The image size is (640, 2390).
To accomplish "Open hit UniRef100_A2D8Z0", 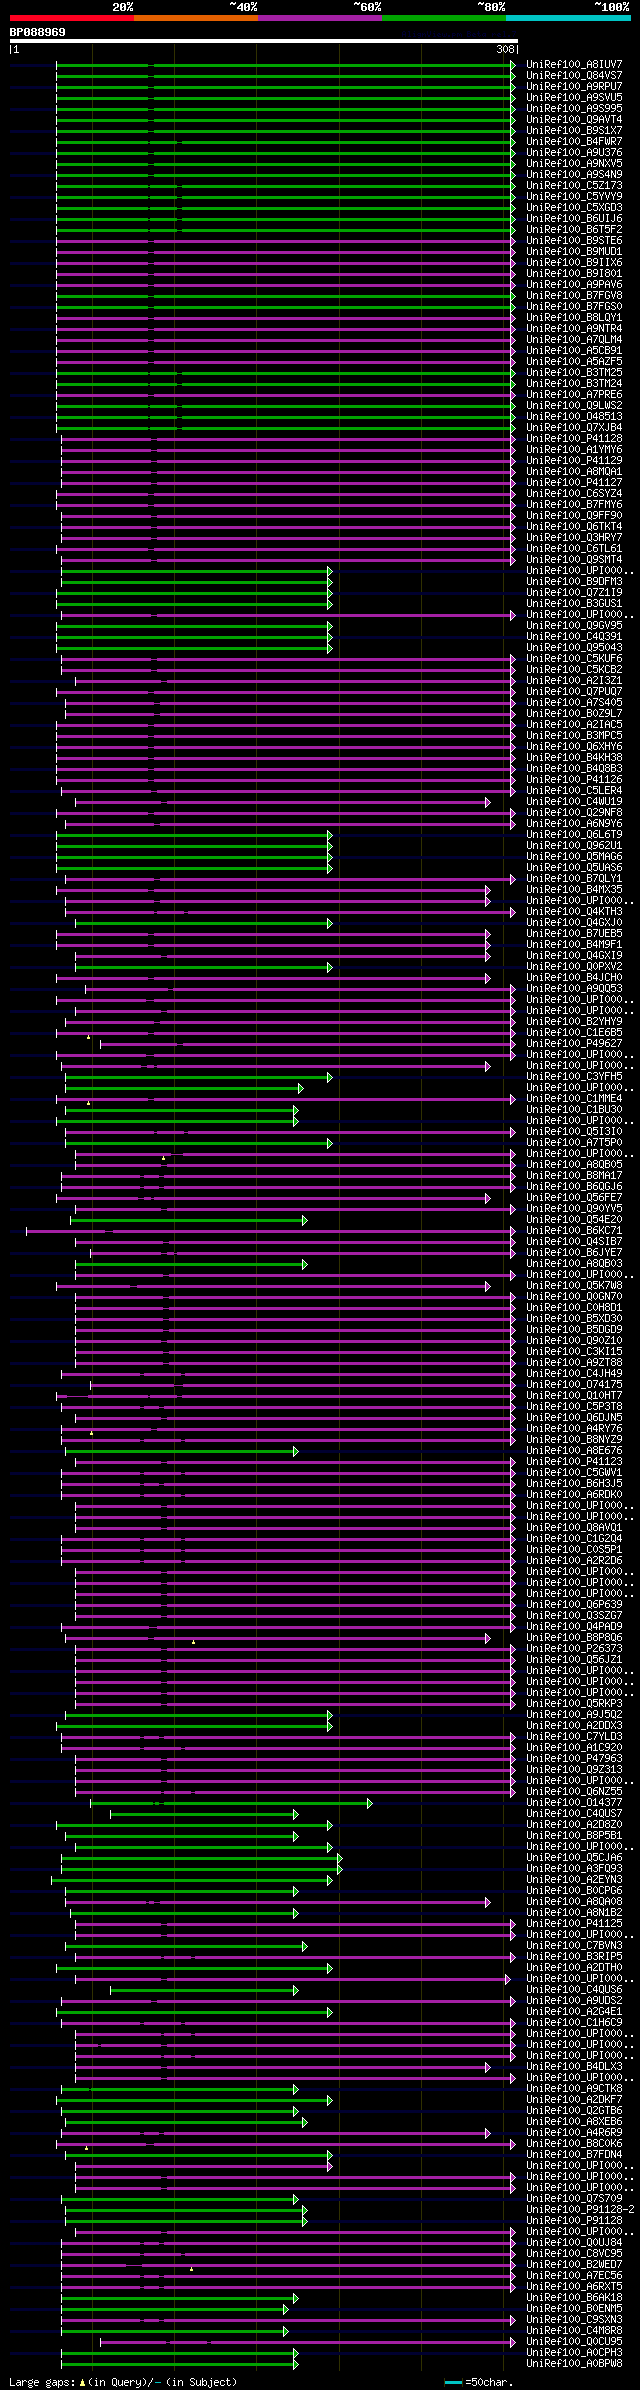I will pyautogui.click(x=574, y=1824).
